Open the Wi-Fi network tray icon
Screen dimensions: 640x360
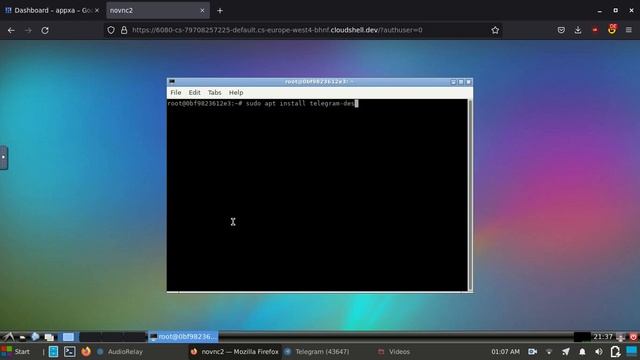click(x=549, y=351)
